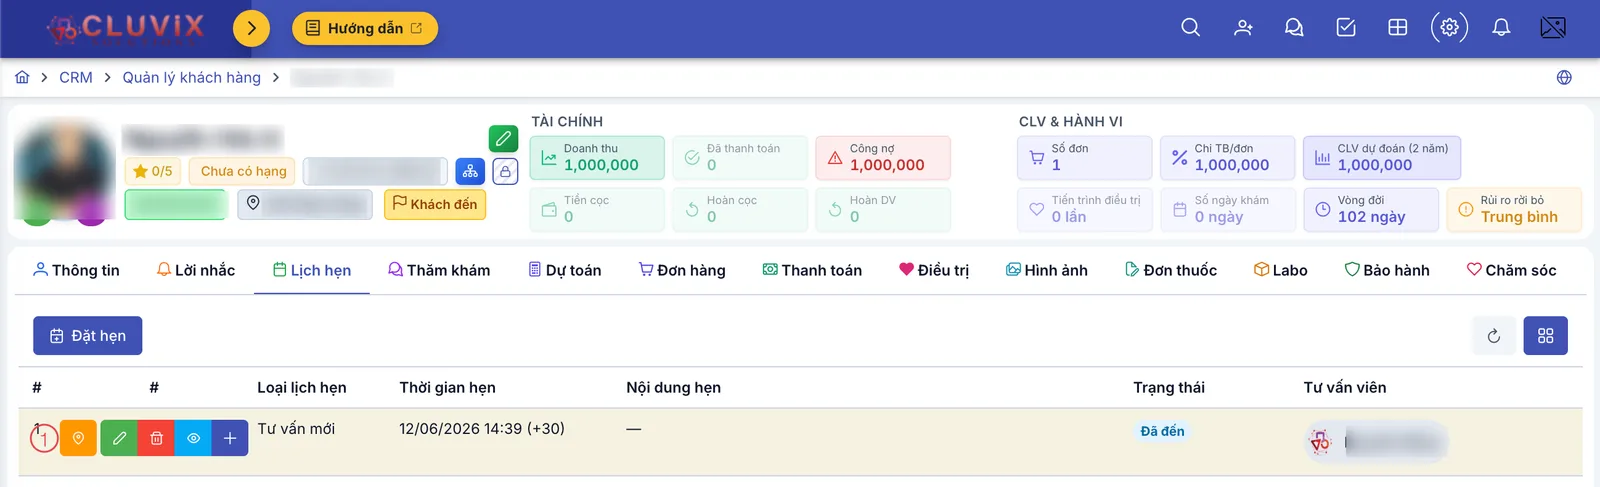
Task: Click the Số đơn card
Action: coord(1085,158)
